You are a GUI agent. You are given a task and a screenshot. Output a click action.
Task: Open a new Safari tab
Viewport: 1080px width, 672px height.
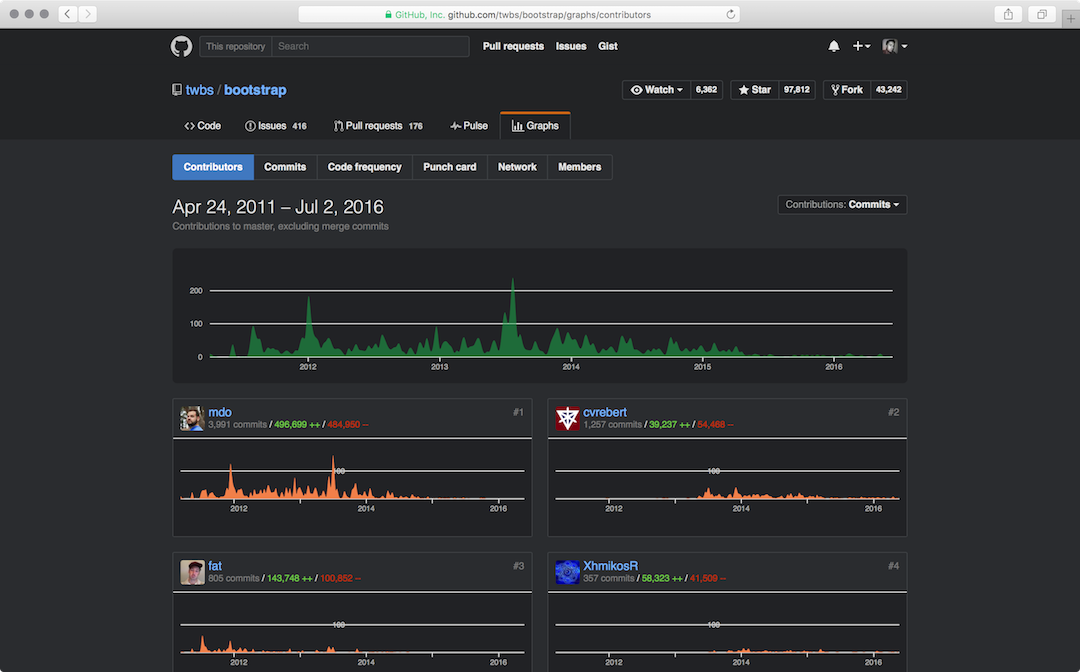click(1070, 19)
